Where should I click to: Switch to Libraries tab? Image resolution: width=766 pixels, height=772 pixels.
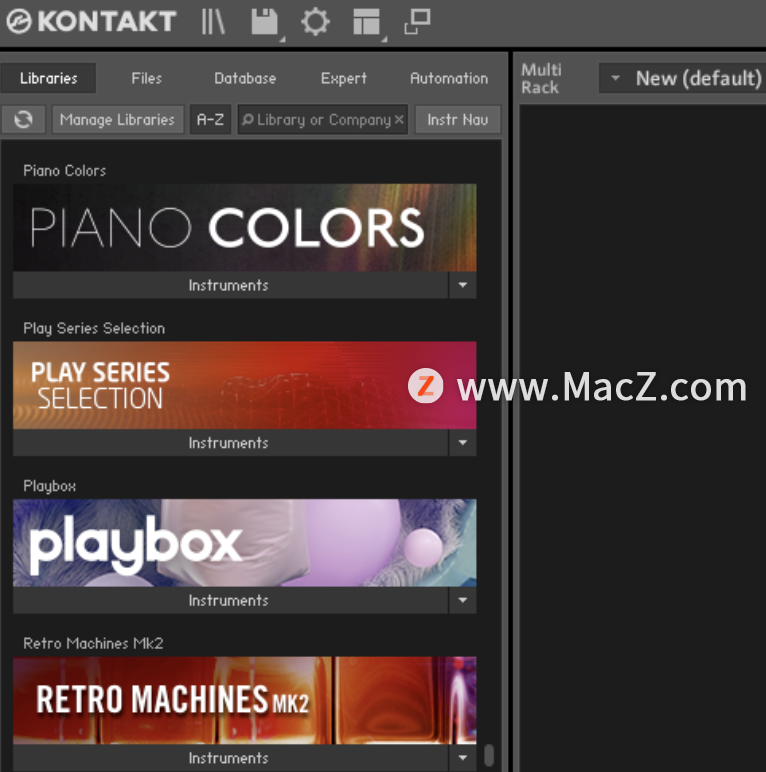(48, 78)
